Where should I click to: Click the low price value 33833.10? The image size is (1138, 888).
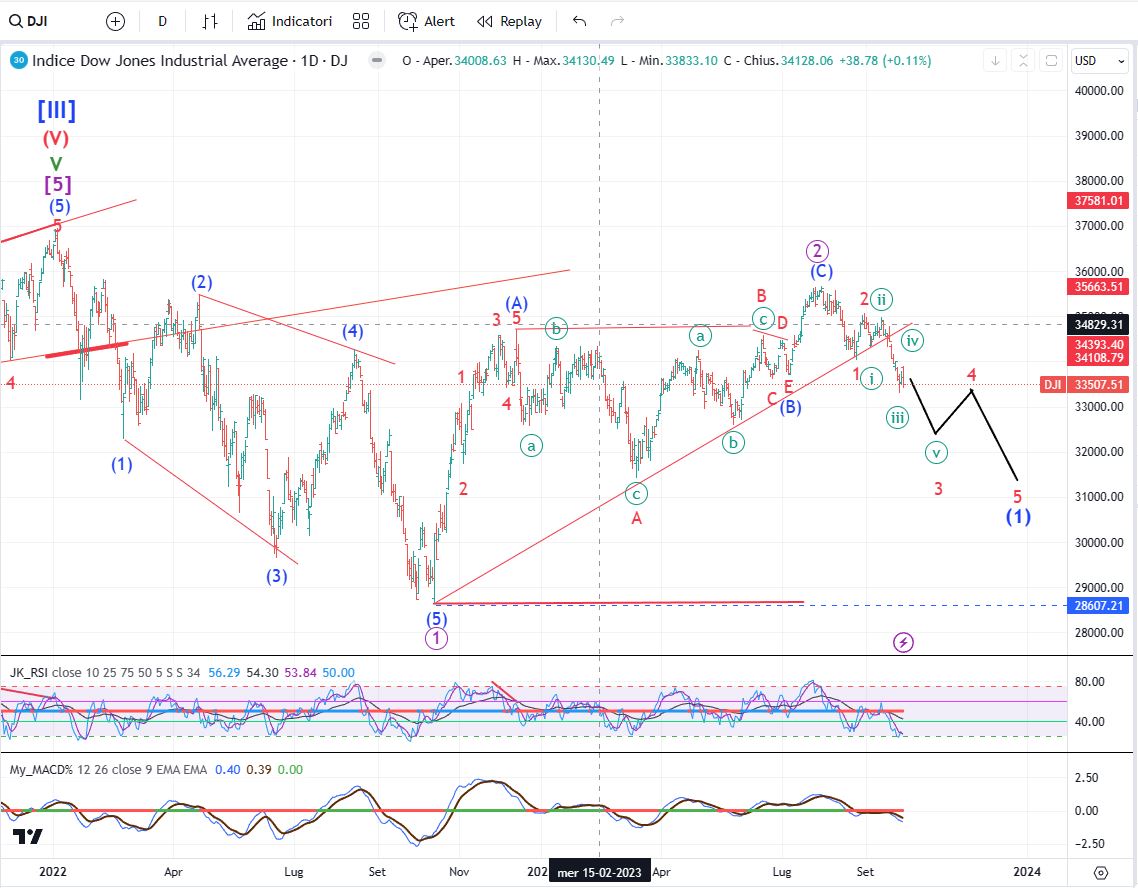pos(692,61)
